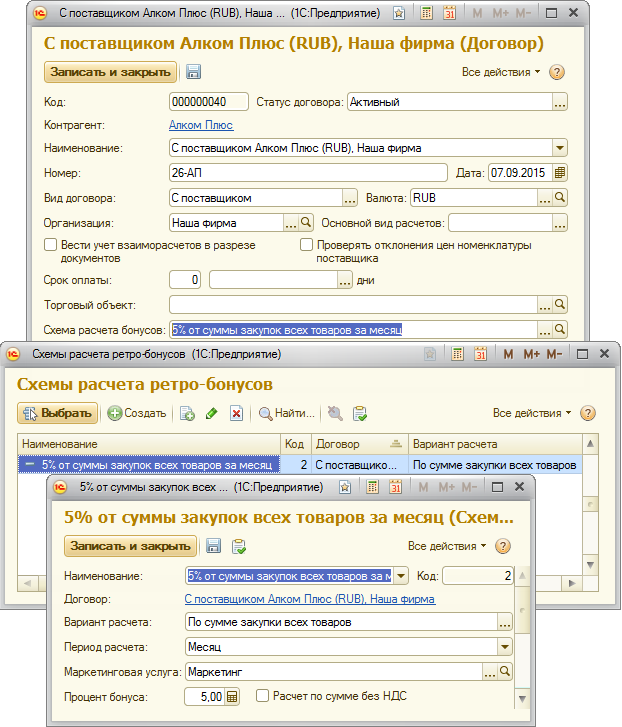622x727 pixels.
Task: Sort by Вариант расчета column header
Action: pos(495,444)
